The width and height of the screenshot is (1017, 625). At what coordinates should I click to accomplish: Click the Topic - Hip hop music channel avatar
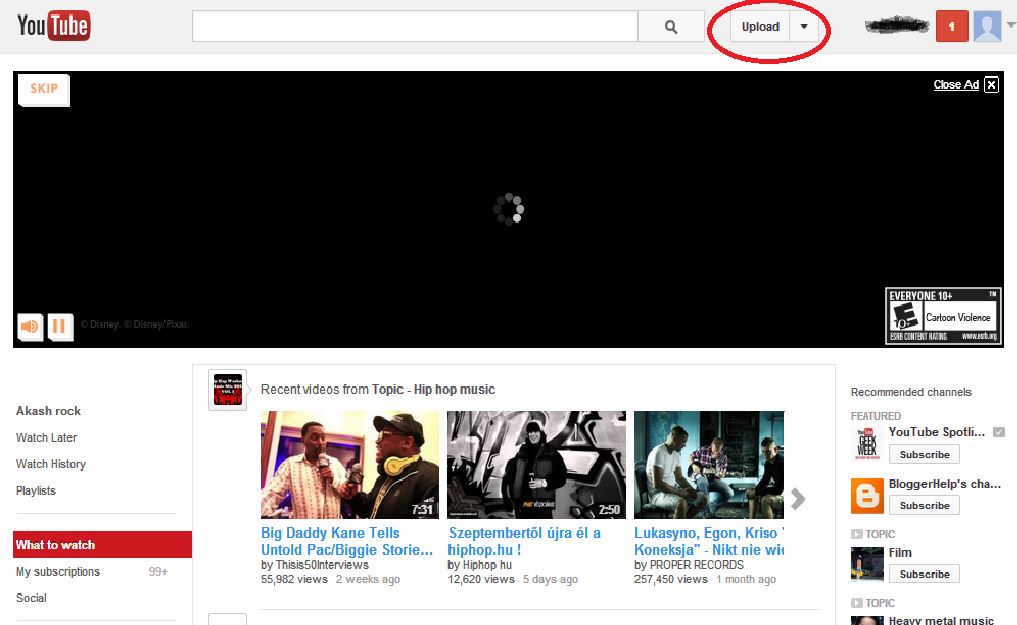[227, 390]
